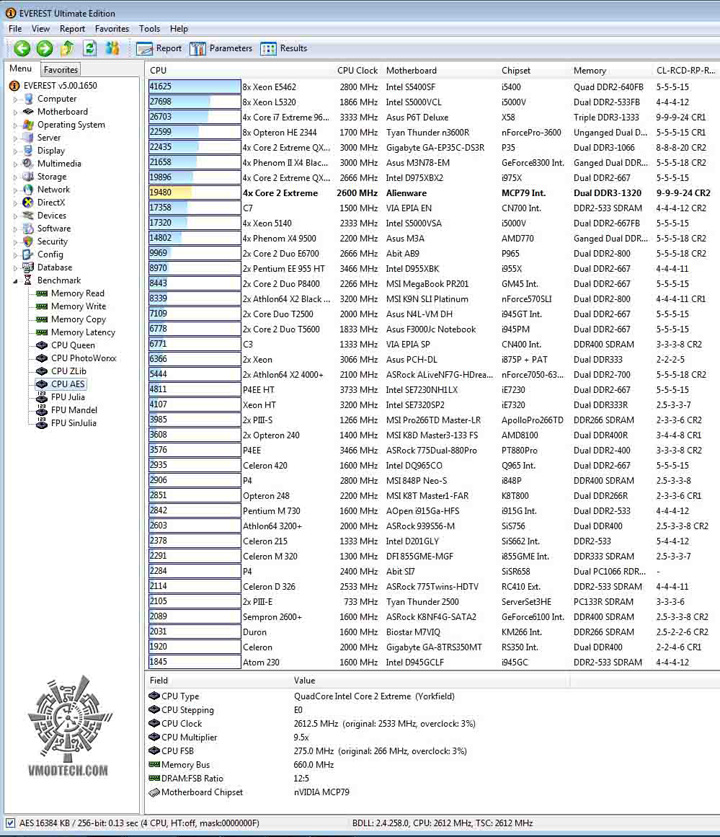Expand the Display tree node
Screen dimensions: 720x837
pos(15,151)
